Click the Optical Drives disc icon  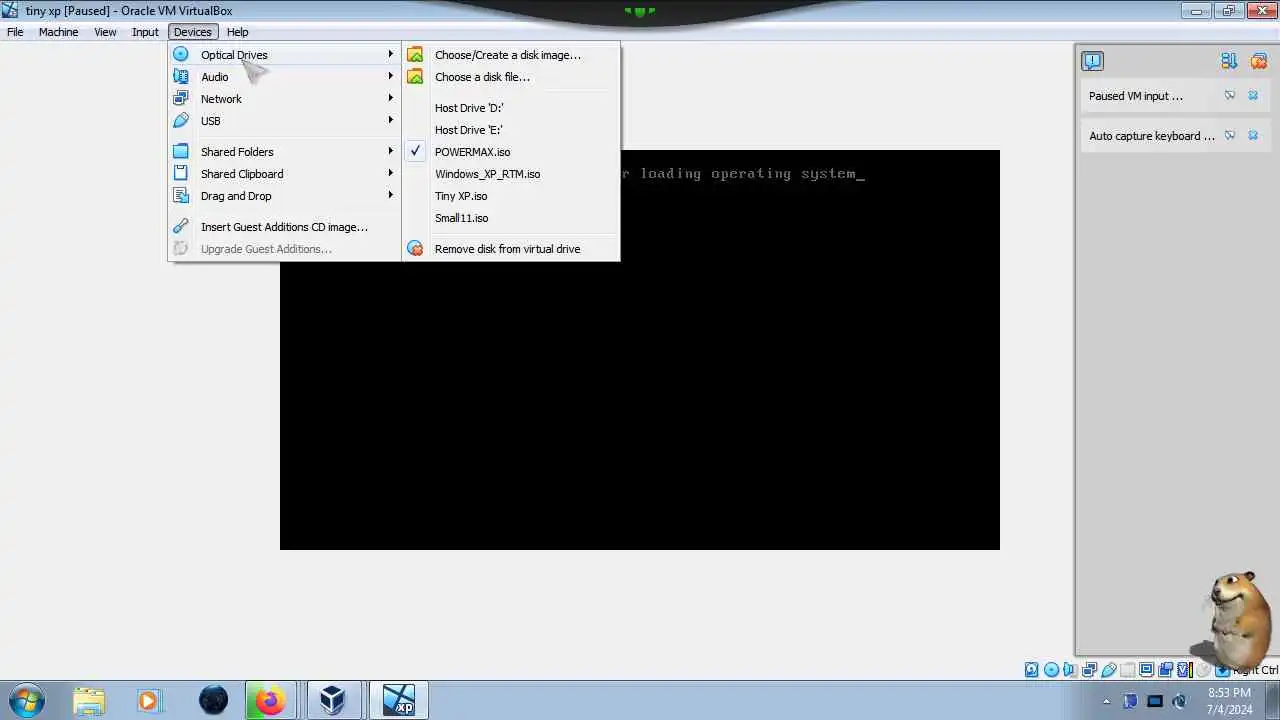181,55
